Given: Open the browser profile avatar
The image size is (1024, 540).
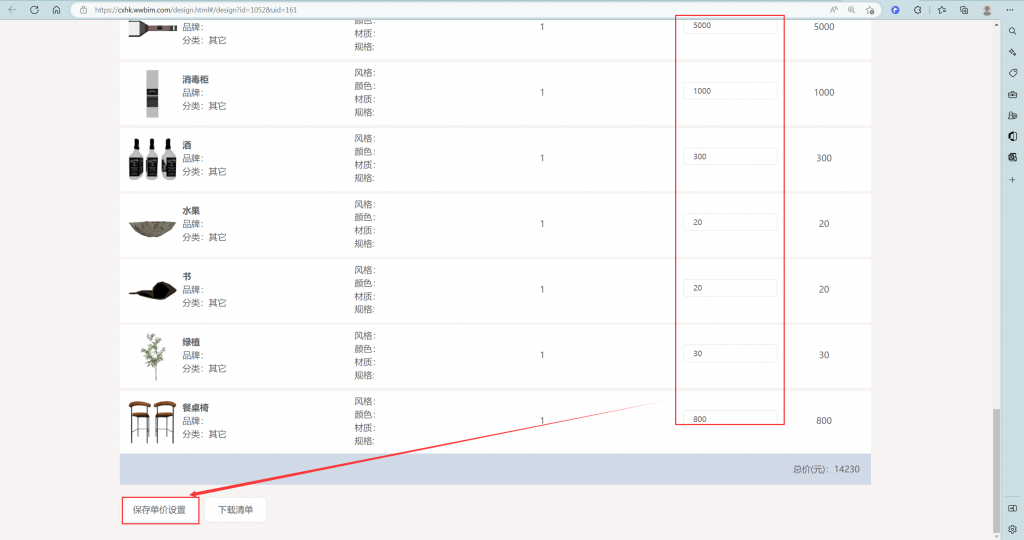Looking at the screenshot, I should (987, 10).
